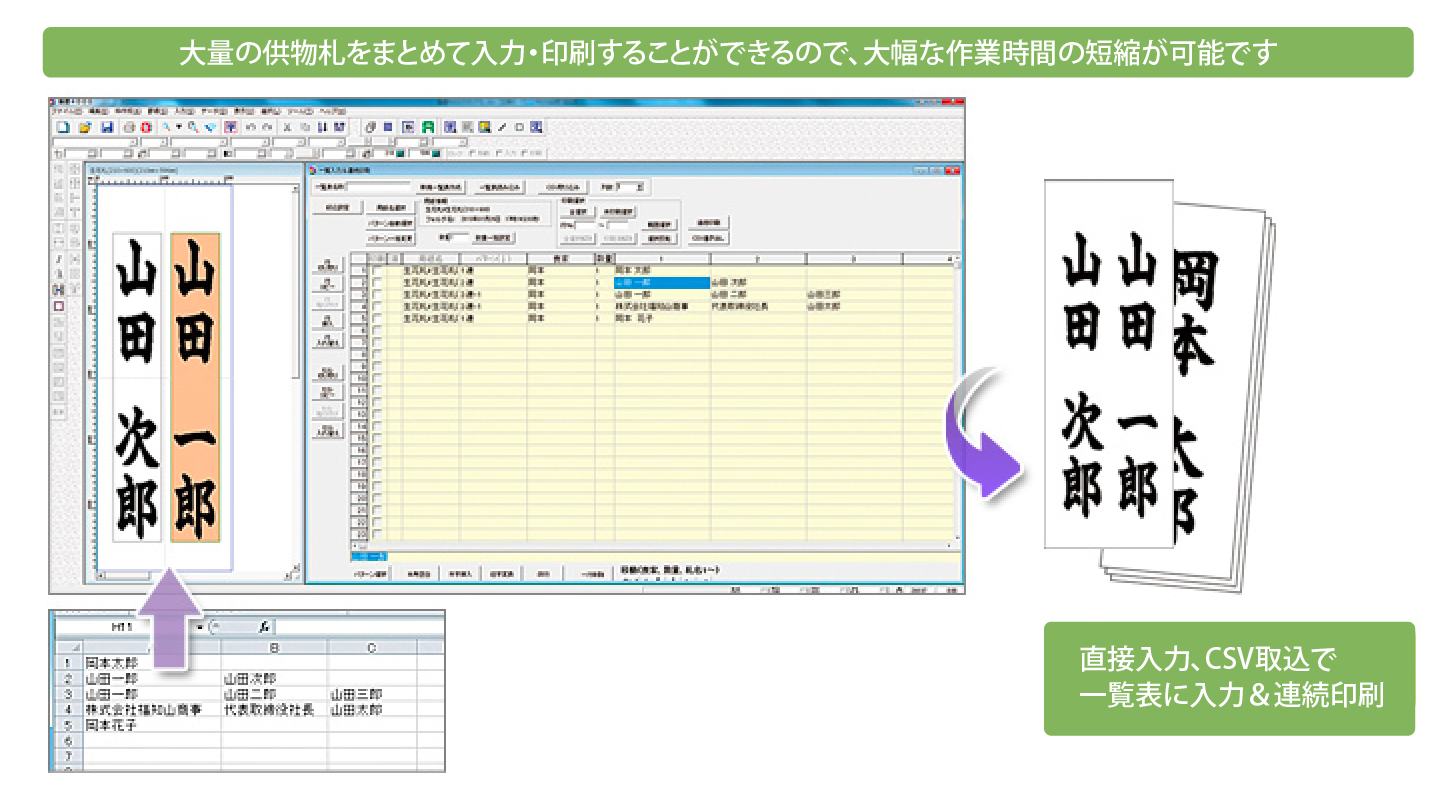Screen dimensions: 1430x809
Task: Tick the checkbox on list row 2
Action: click(377, 283)
